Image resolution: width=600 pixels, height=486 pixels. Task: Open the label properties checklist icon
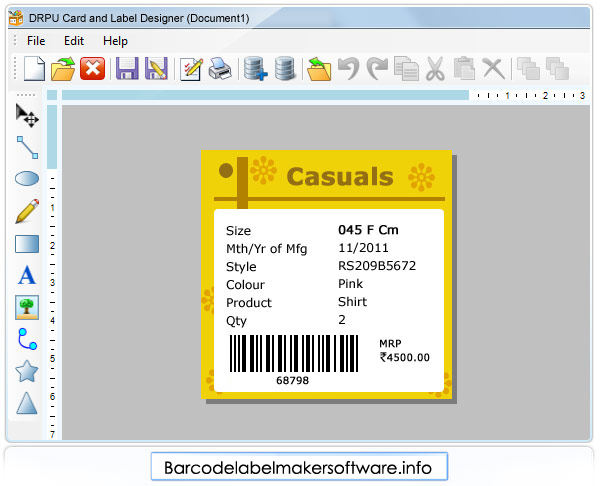pyautogui.click(x=191, y=69)
